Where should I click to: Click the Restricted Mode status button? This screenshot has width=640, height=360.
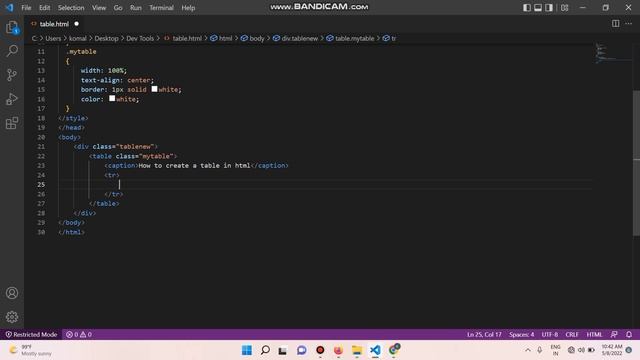click(31, 334)
